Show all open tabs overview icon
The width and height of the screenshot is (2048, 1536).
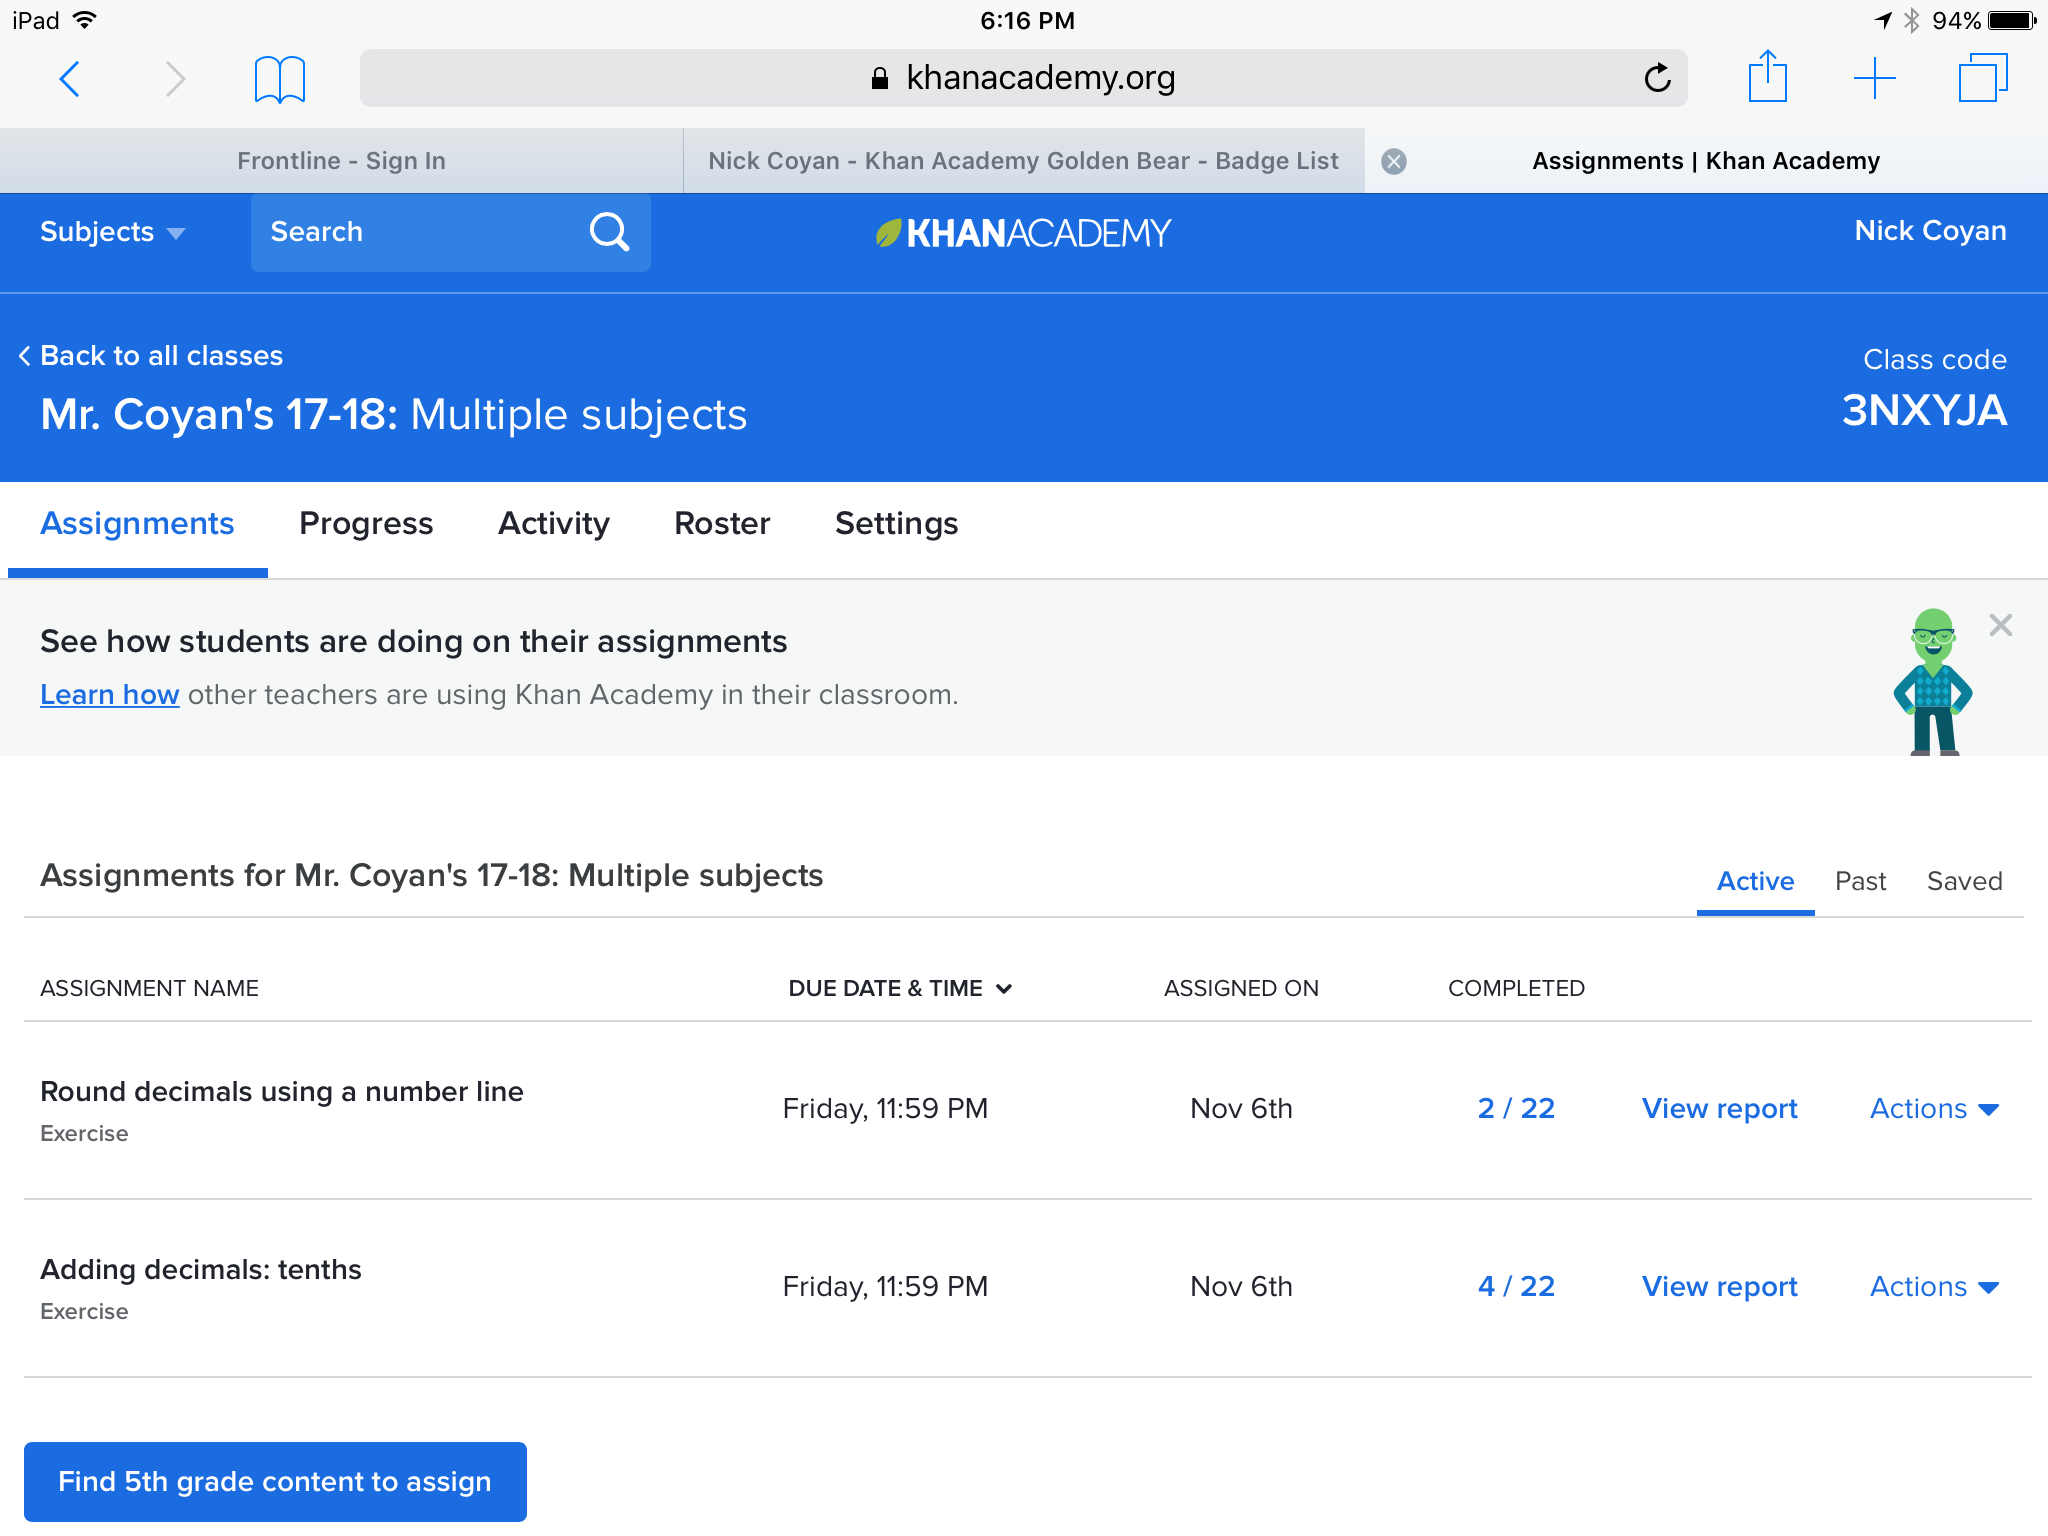[x=1982, y=78]
